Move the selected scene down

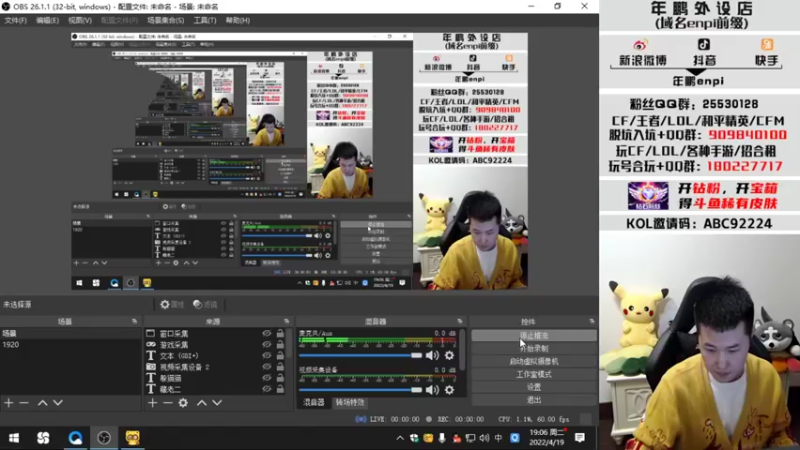58,403
